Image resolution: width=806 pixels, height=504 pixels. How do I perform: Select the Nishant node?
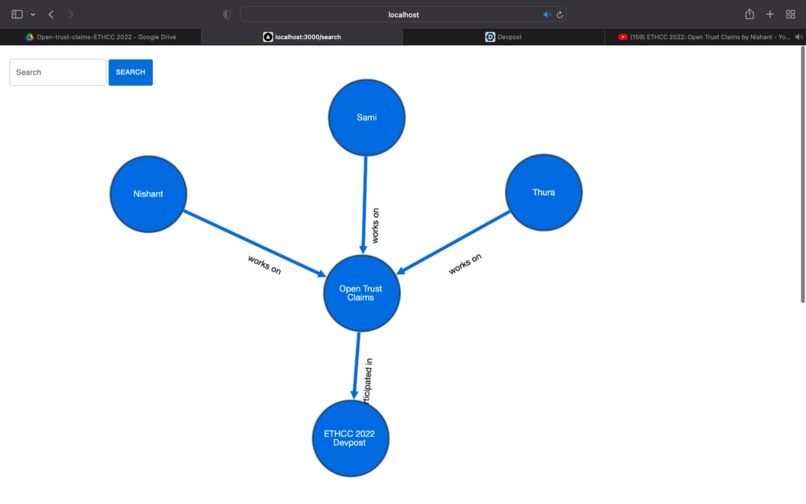(148, 194)
